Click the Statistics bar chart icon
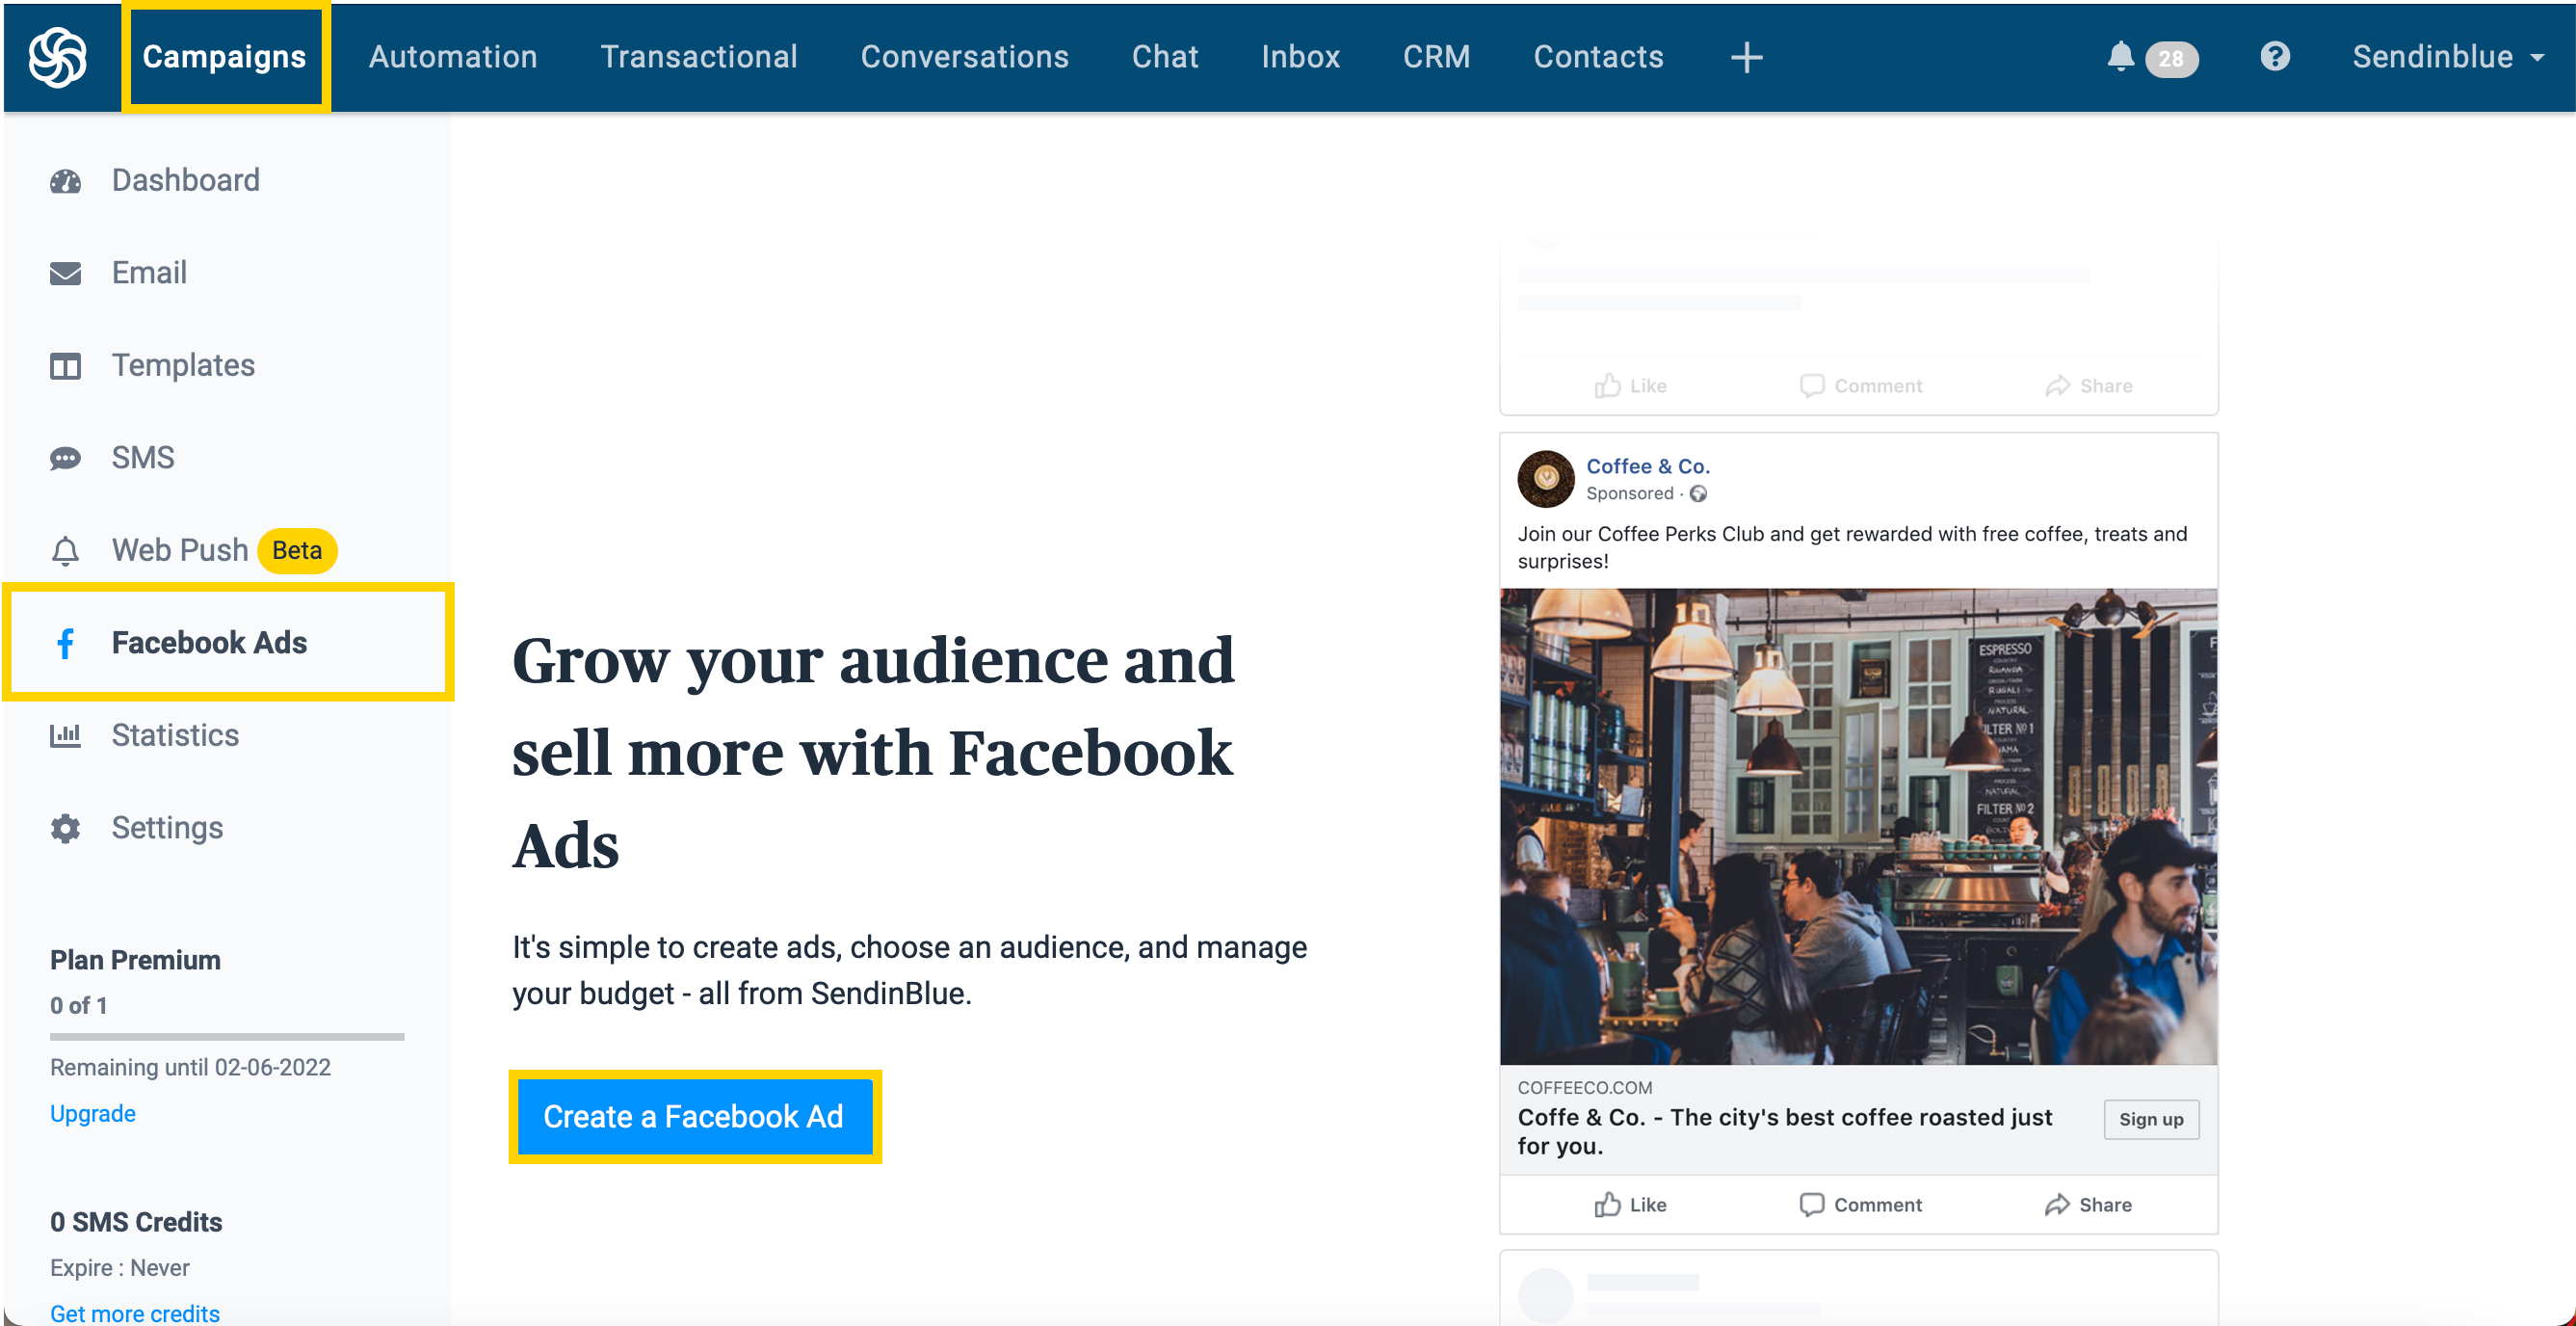The height and width of the screenshot is (1326, 2576). click(65, 736)
